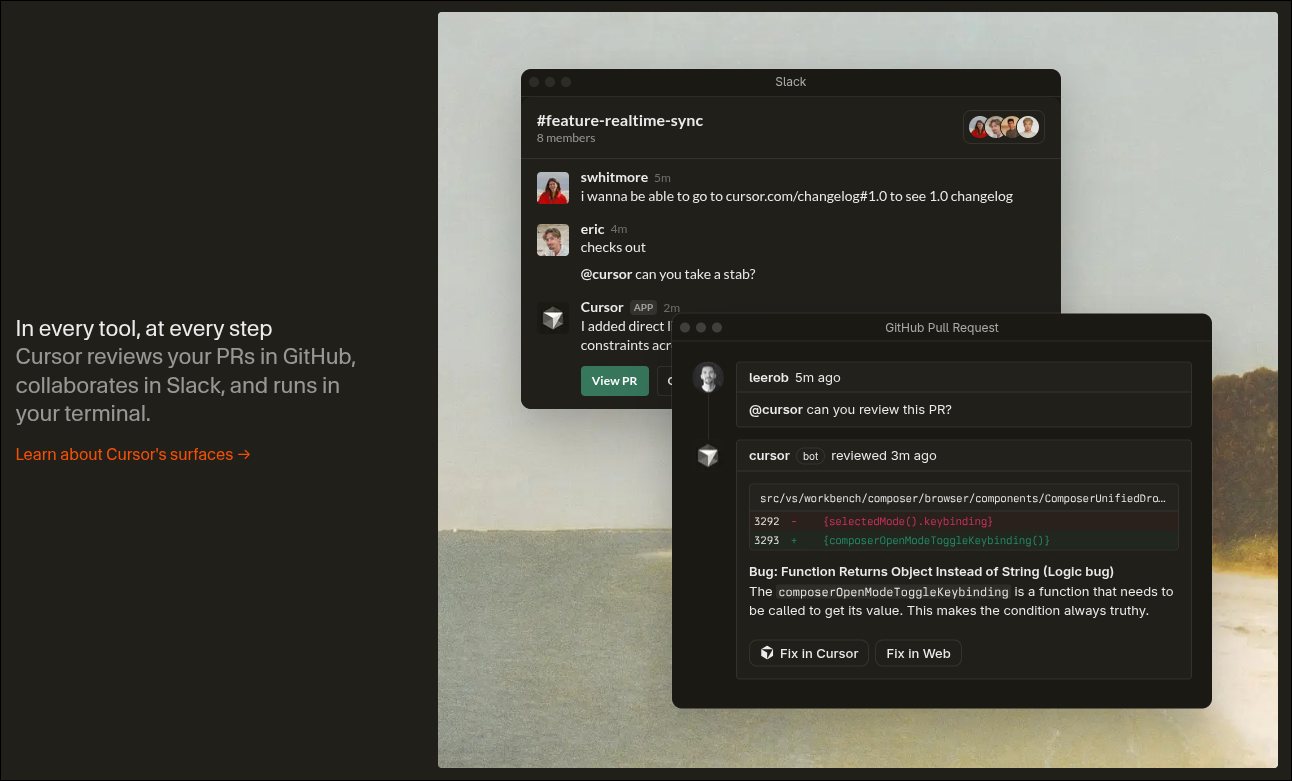
Task: Click the 8 members count in Slack
Action: coord(565,138)
